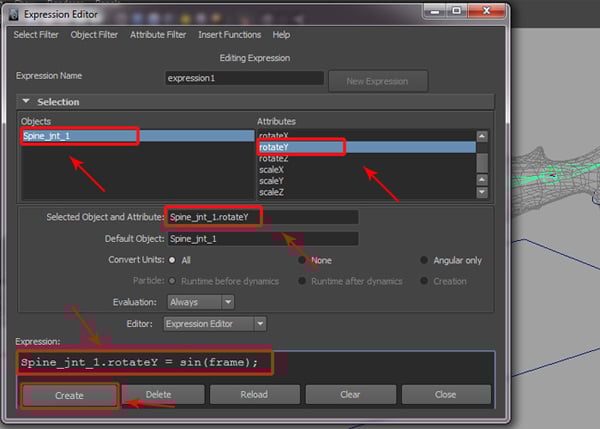Open the Select Filter menu

tap(37, 35)
